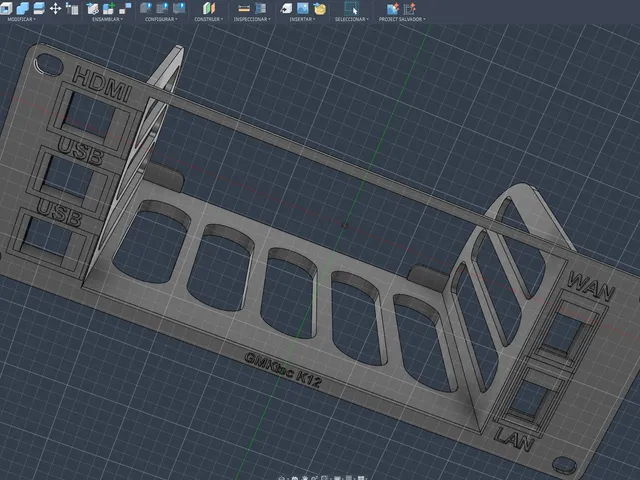Select the LAN text on the model
The height and width of the screenshot is (480, 640).
pos(514,439)
